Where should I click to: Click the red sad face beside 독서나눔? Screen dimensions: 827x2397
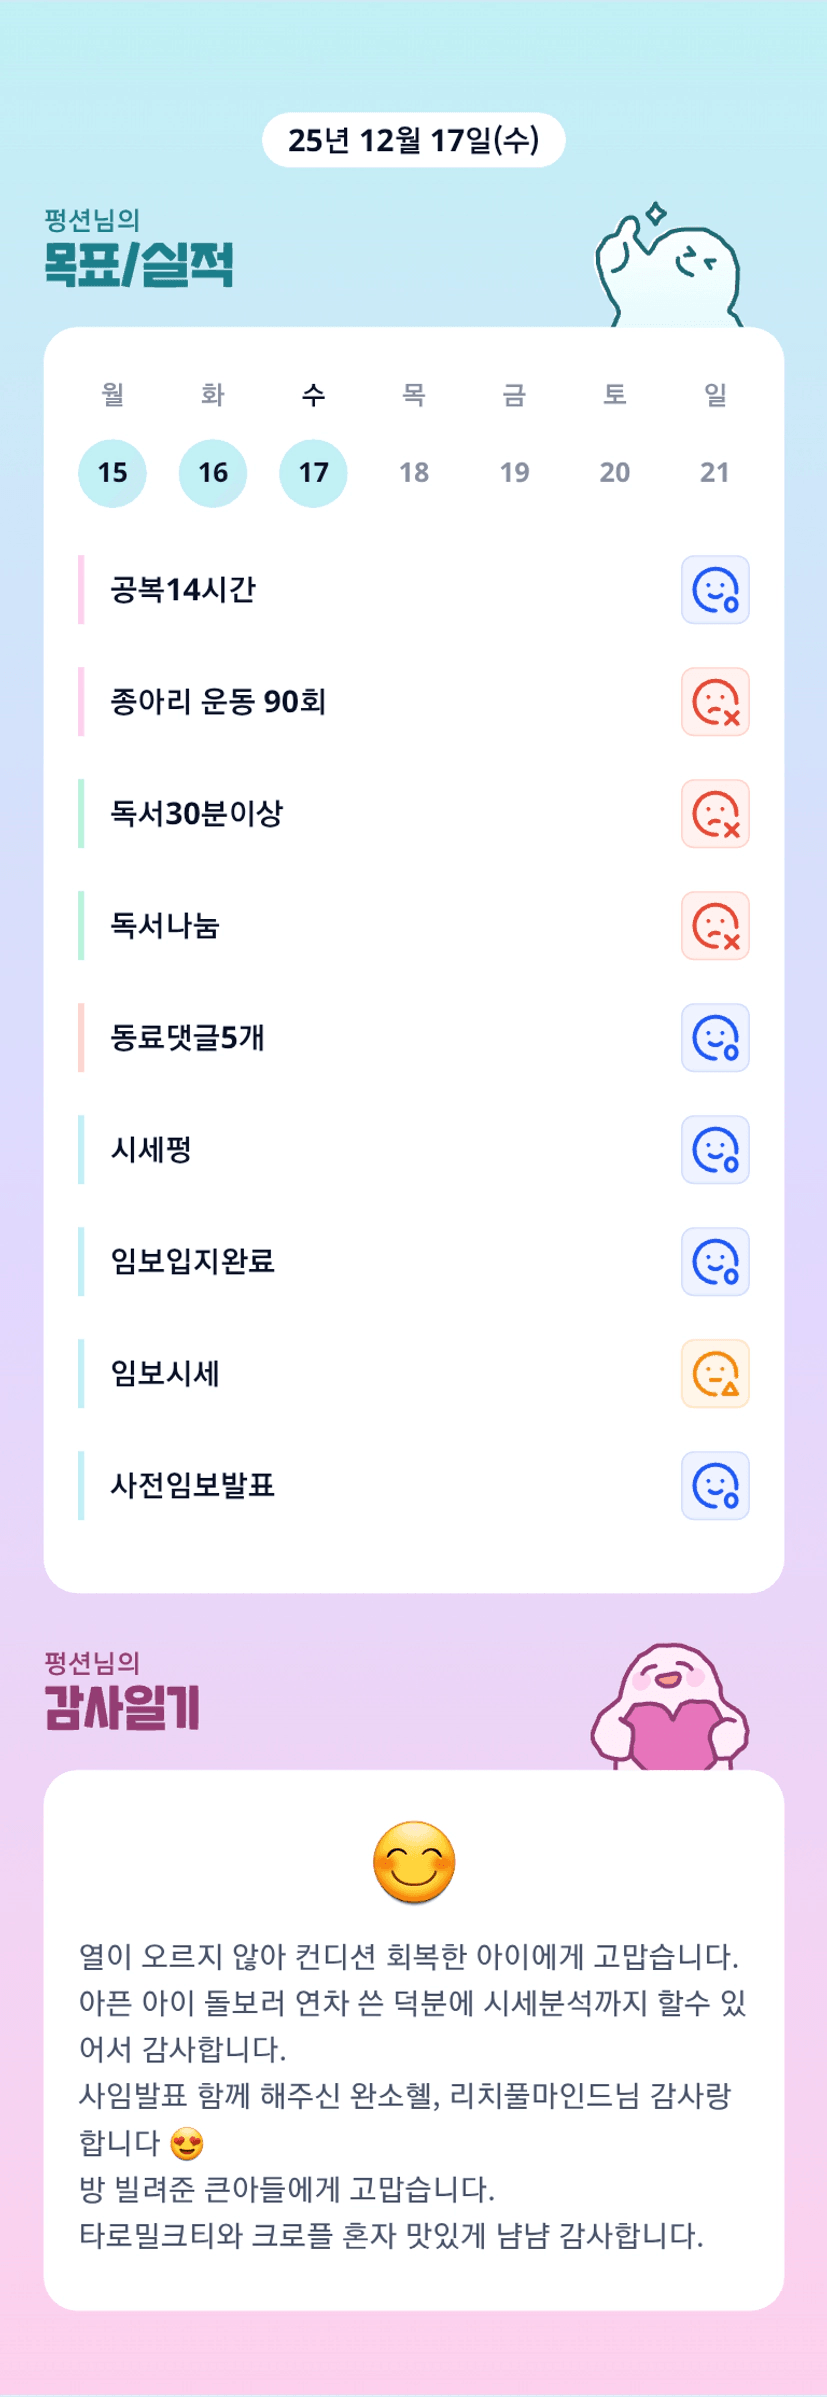[x=715, y=926]
